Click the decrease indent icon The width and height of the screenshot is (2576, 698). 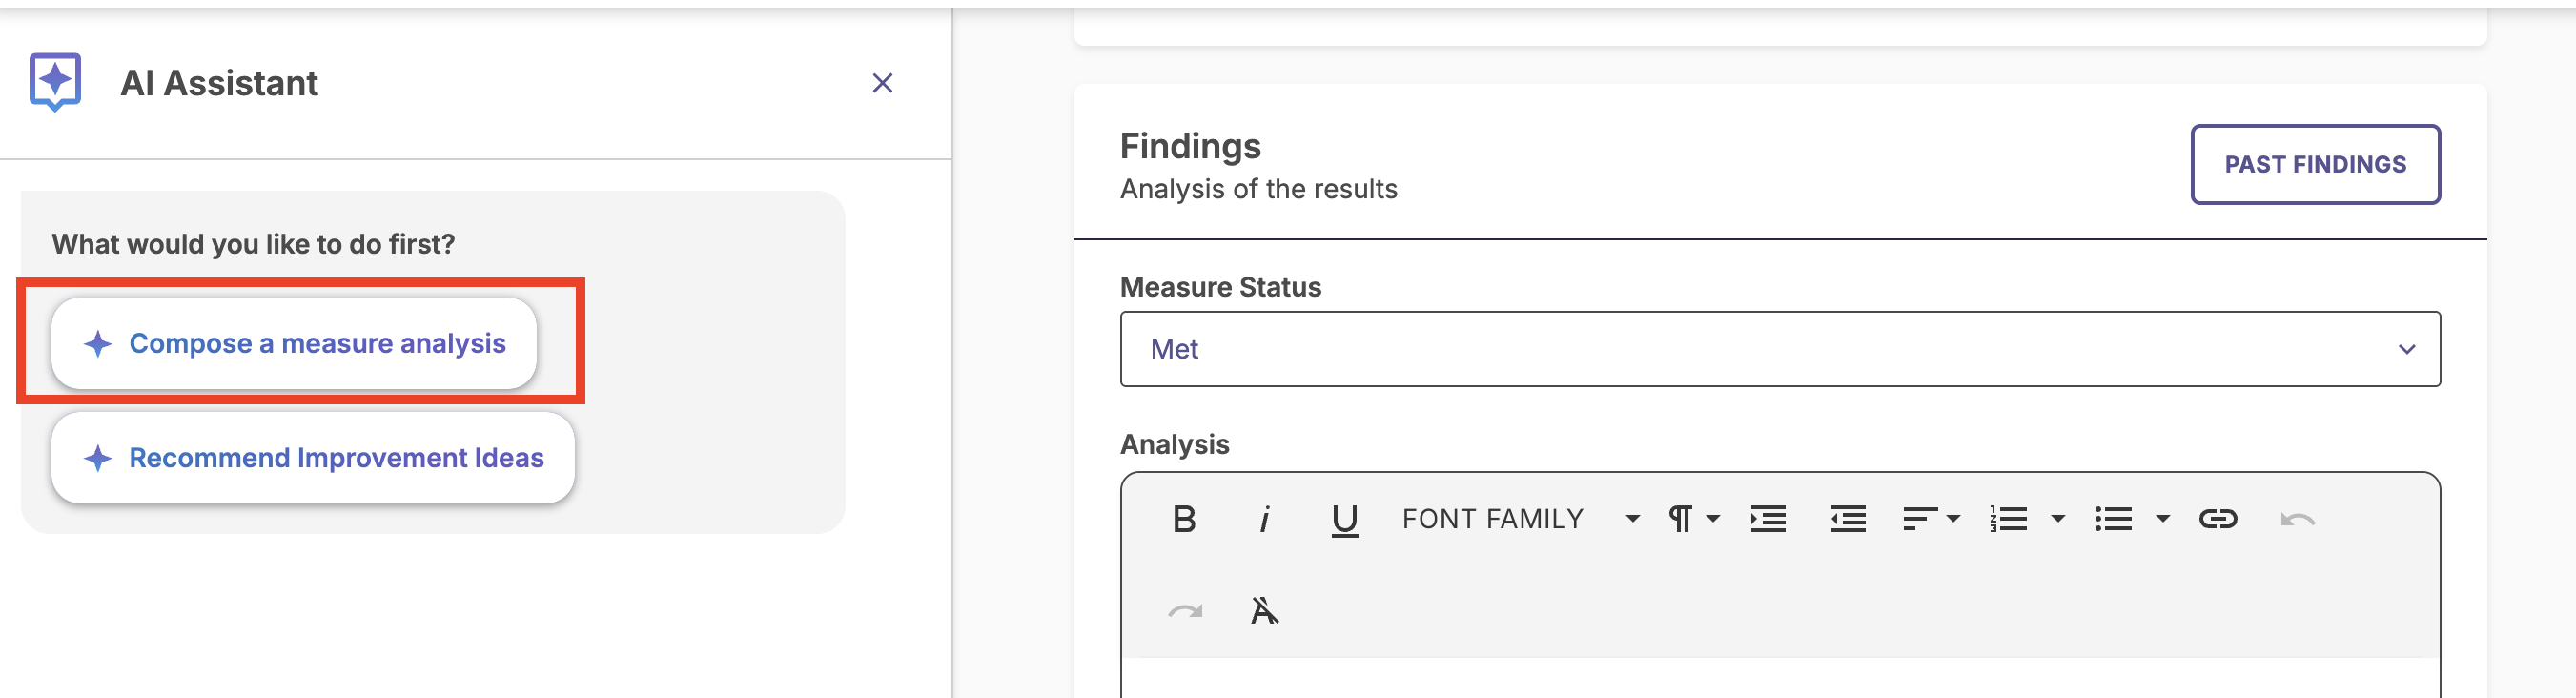coord(1848,519)
